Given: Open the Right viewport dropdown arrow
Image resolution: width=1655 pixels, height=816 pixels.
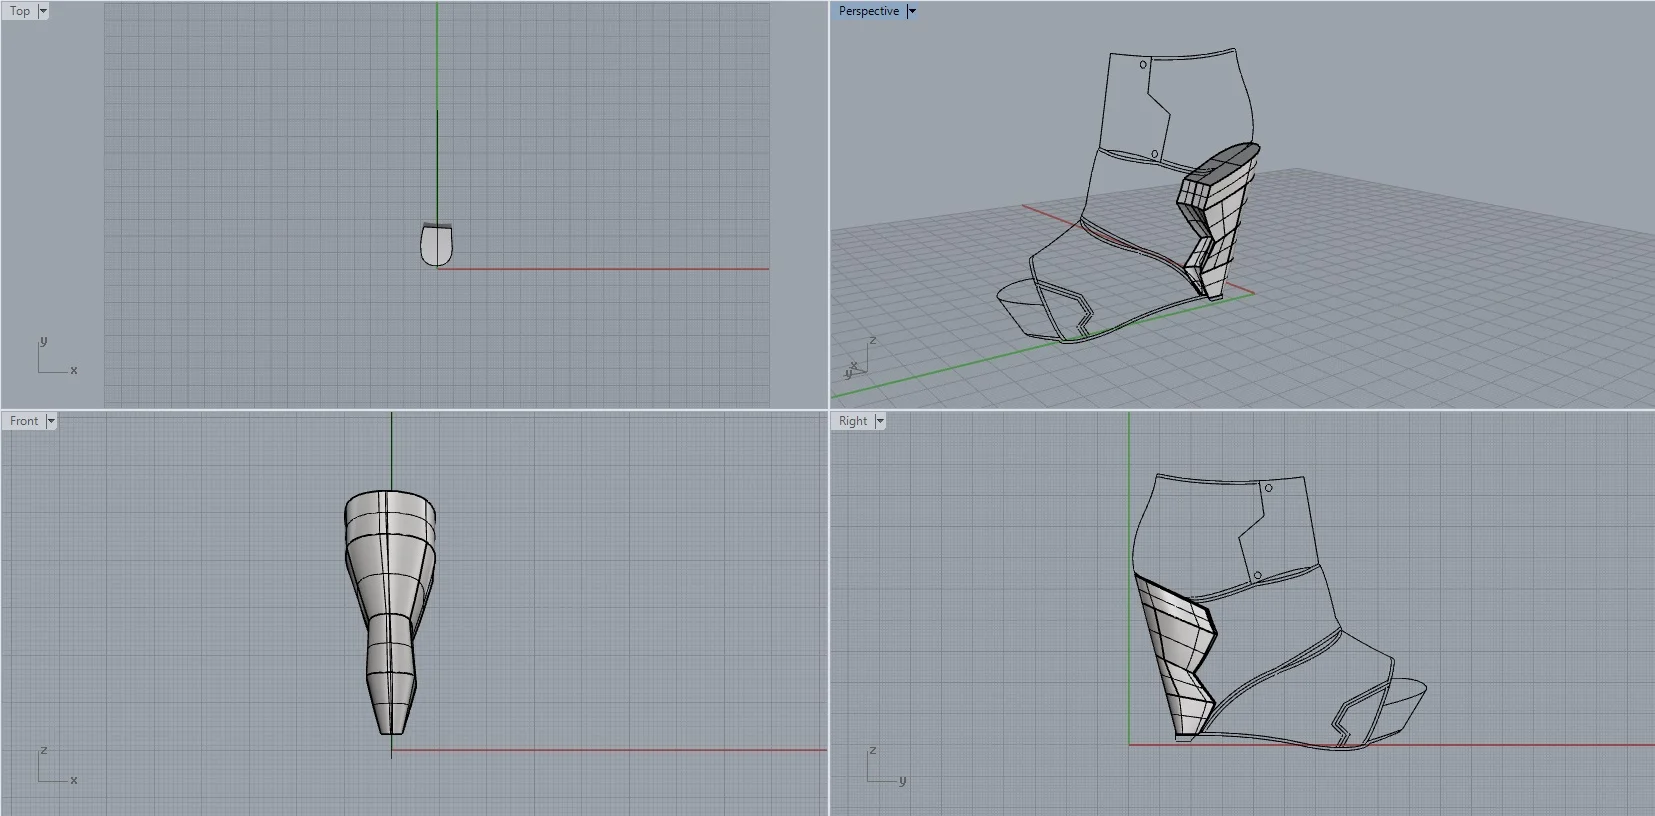Looking at the screenshot, I should click(880, 421).
